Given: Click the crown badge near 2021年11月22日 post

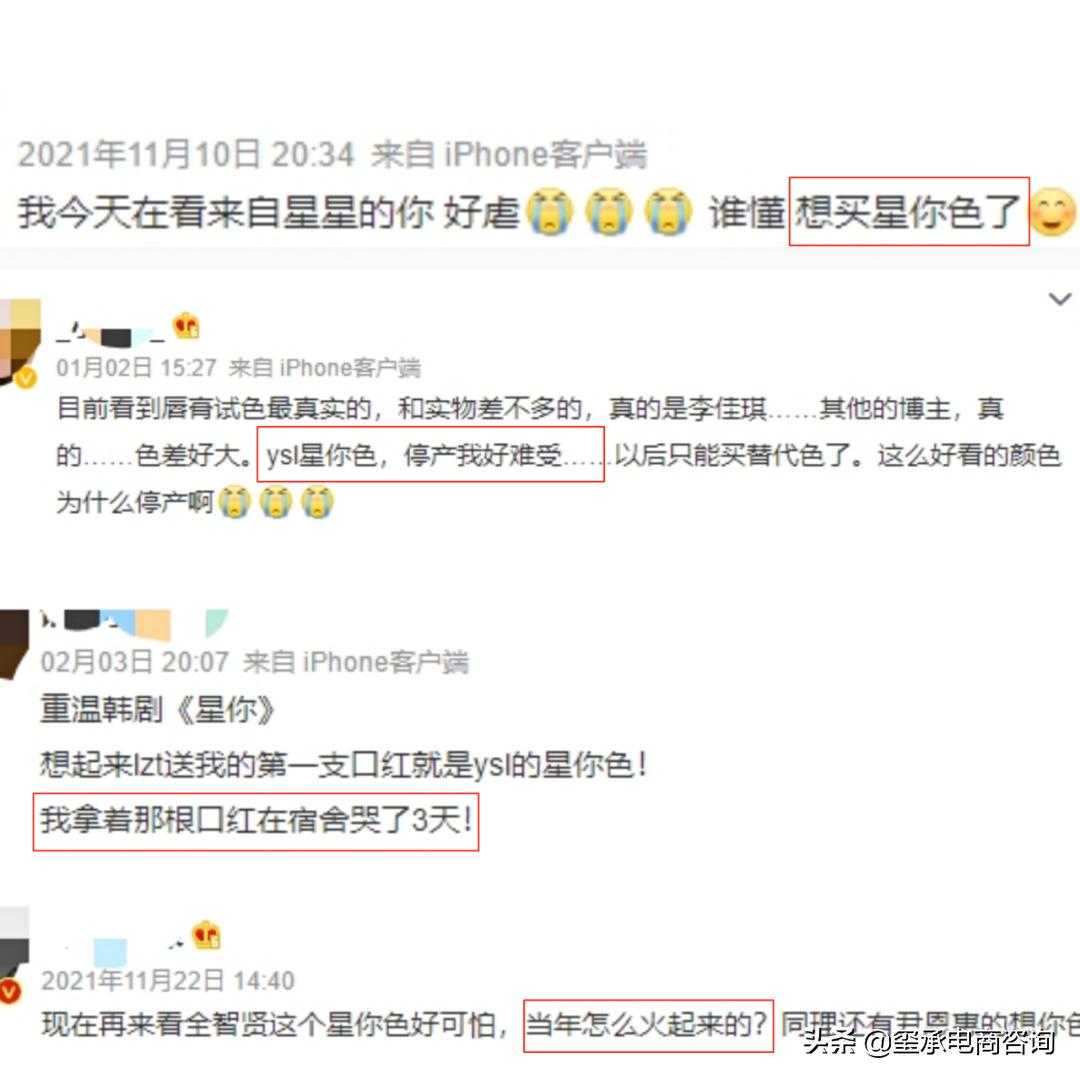Looking at the screenshot, I should 206,935.
